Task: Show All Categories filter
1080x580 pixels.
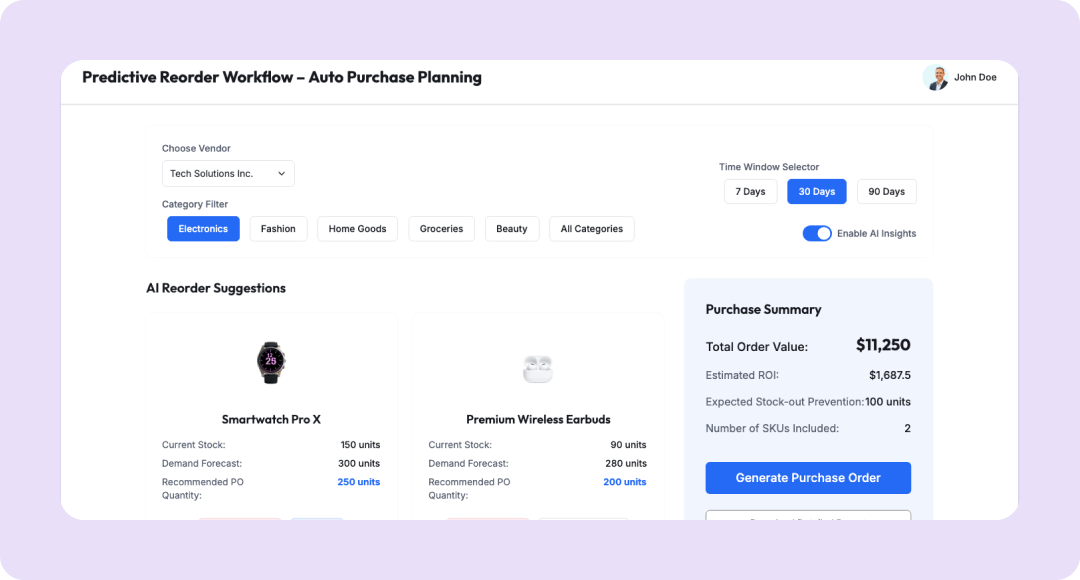Action: [x=591, y=229]
